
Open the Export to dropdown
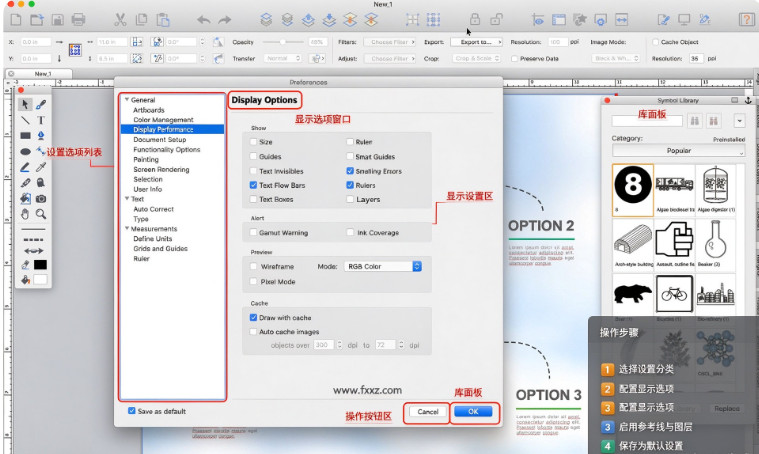click(476, 42)
